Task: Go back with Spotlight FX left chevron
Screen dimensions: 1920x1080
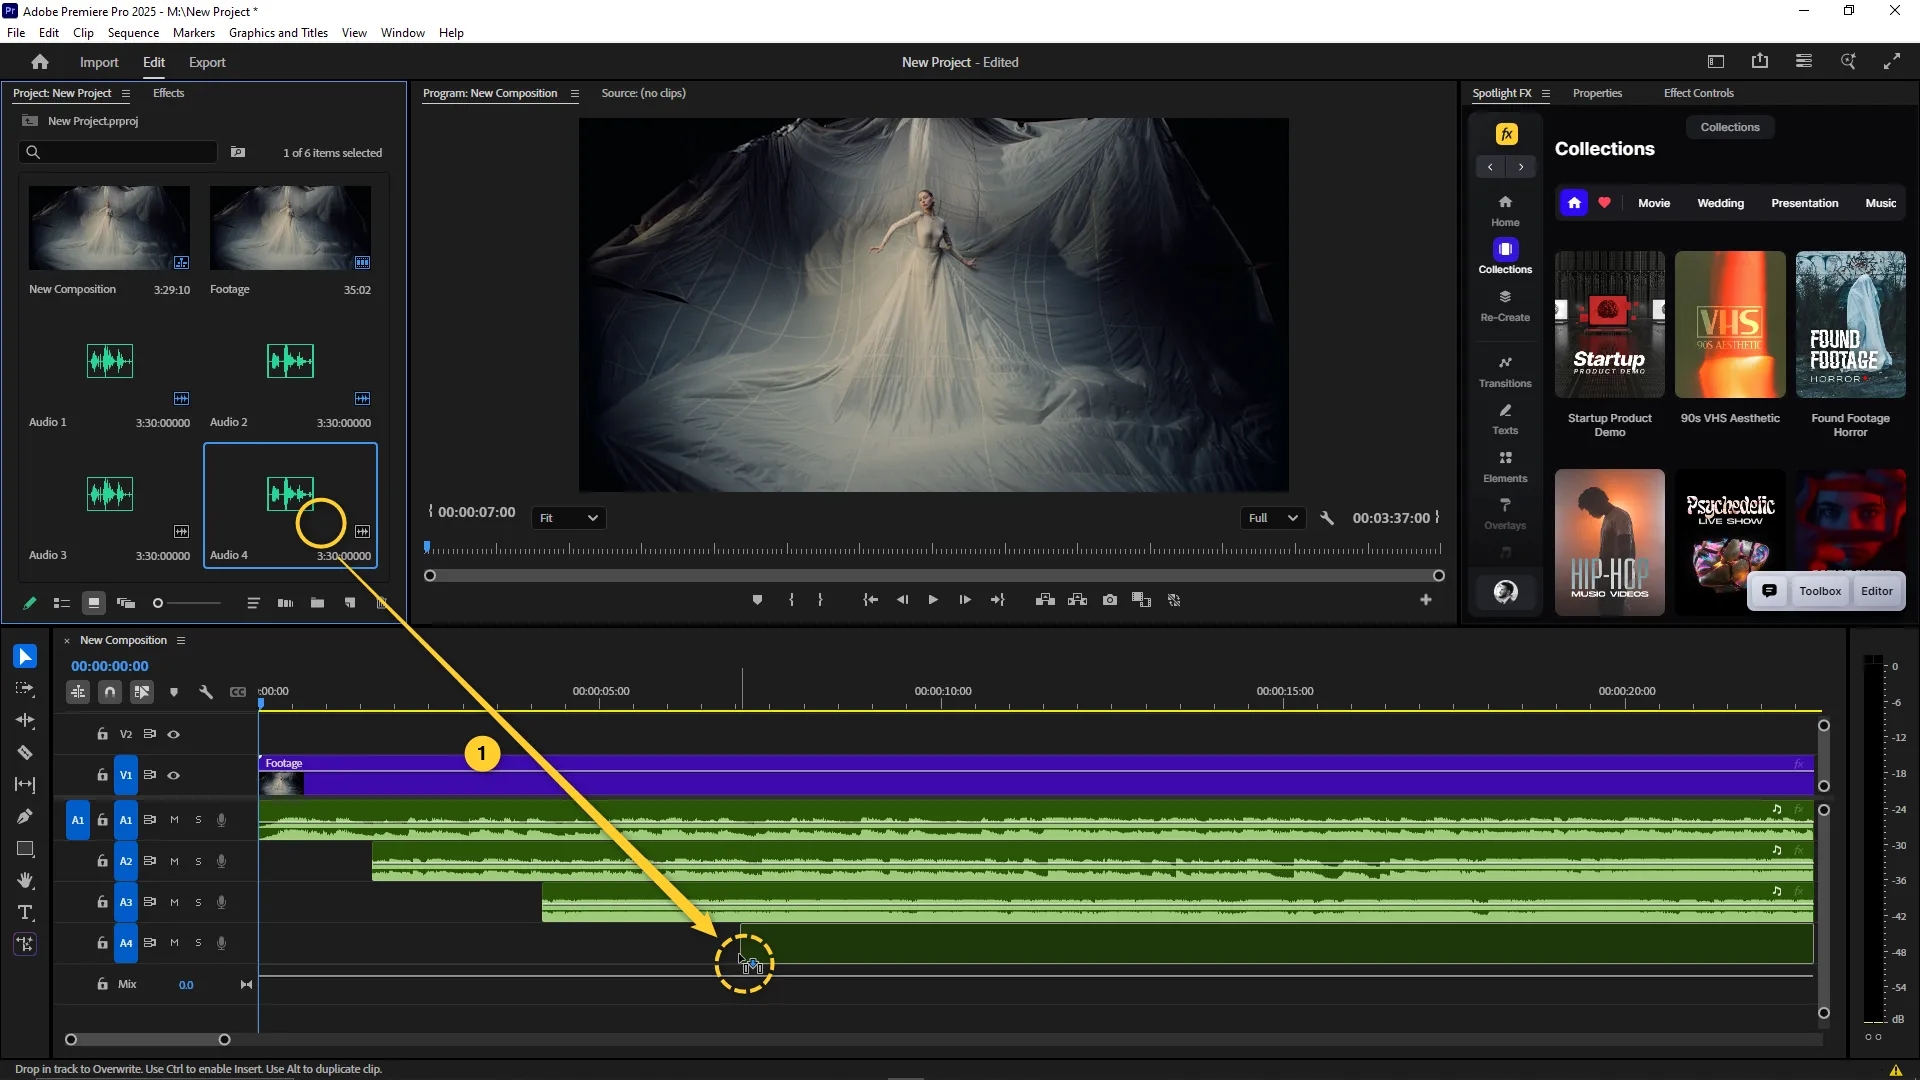Action: (x=1490, y=167)
